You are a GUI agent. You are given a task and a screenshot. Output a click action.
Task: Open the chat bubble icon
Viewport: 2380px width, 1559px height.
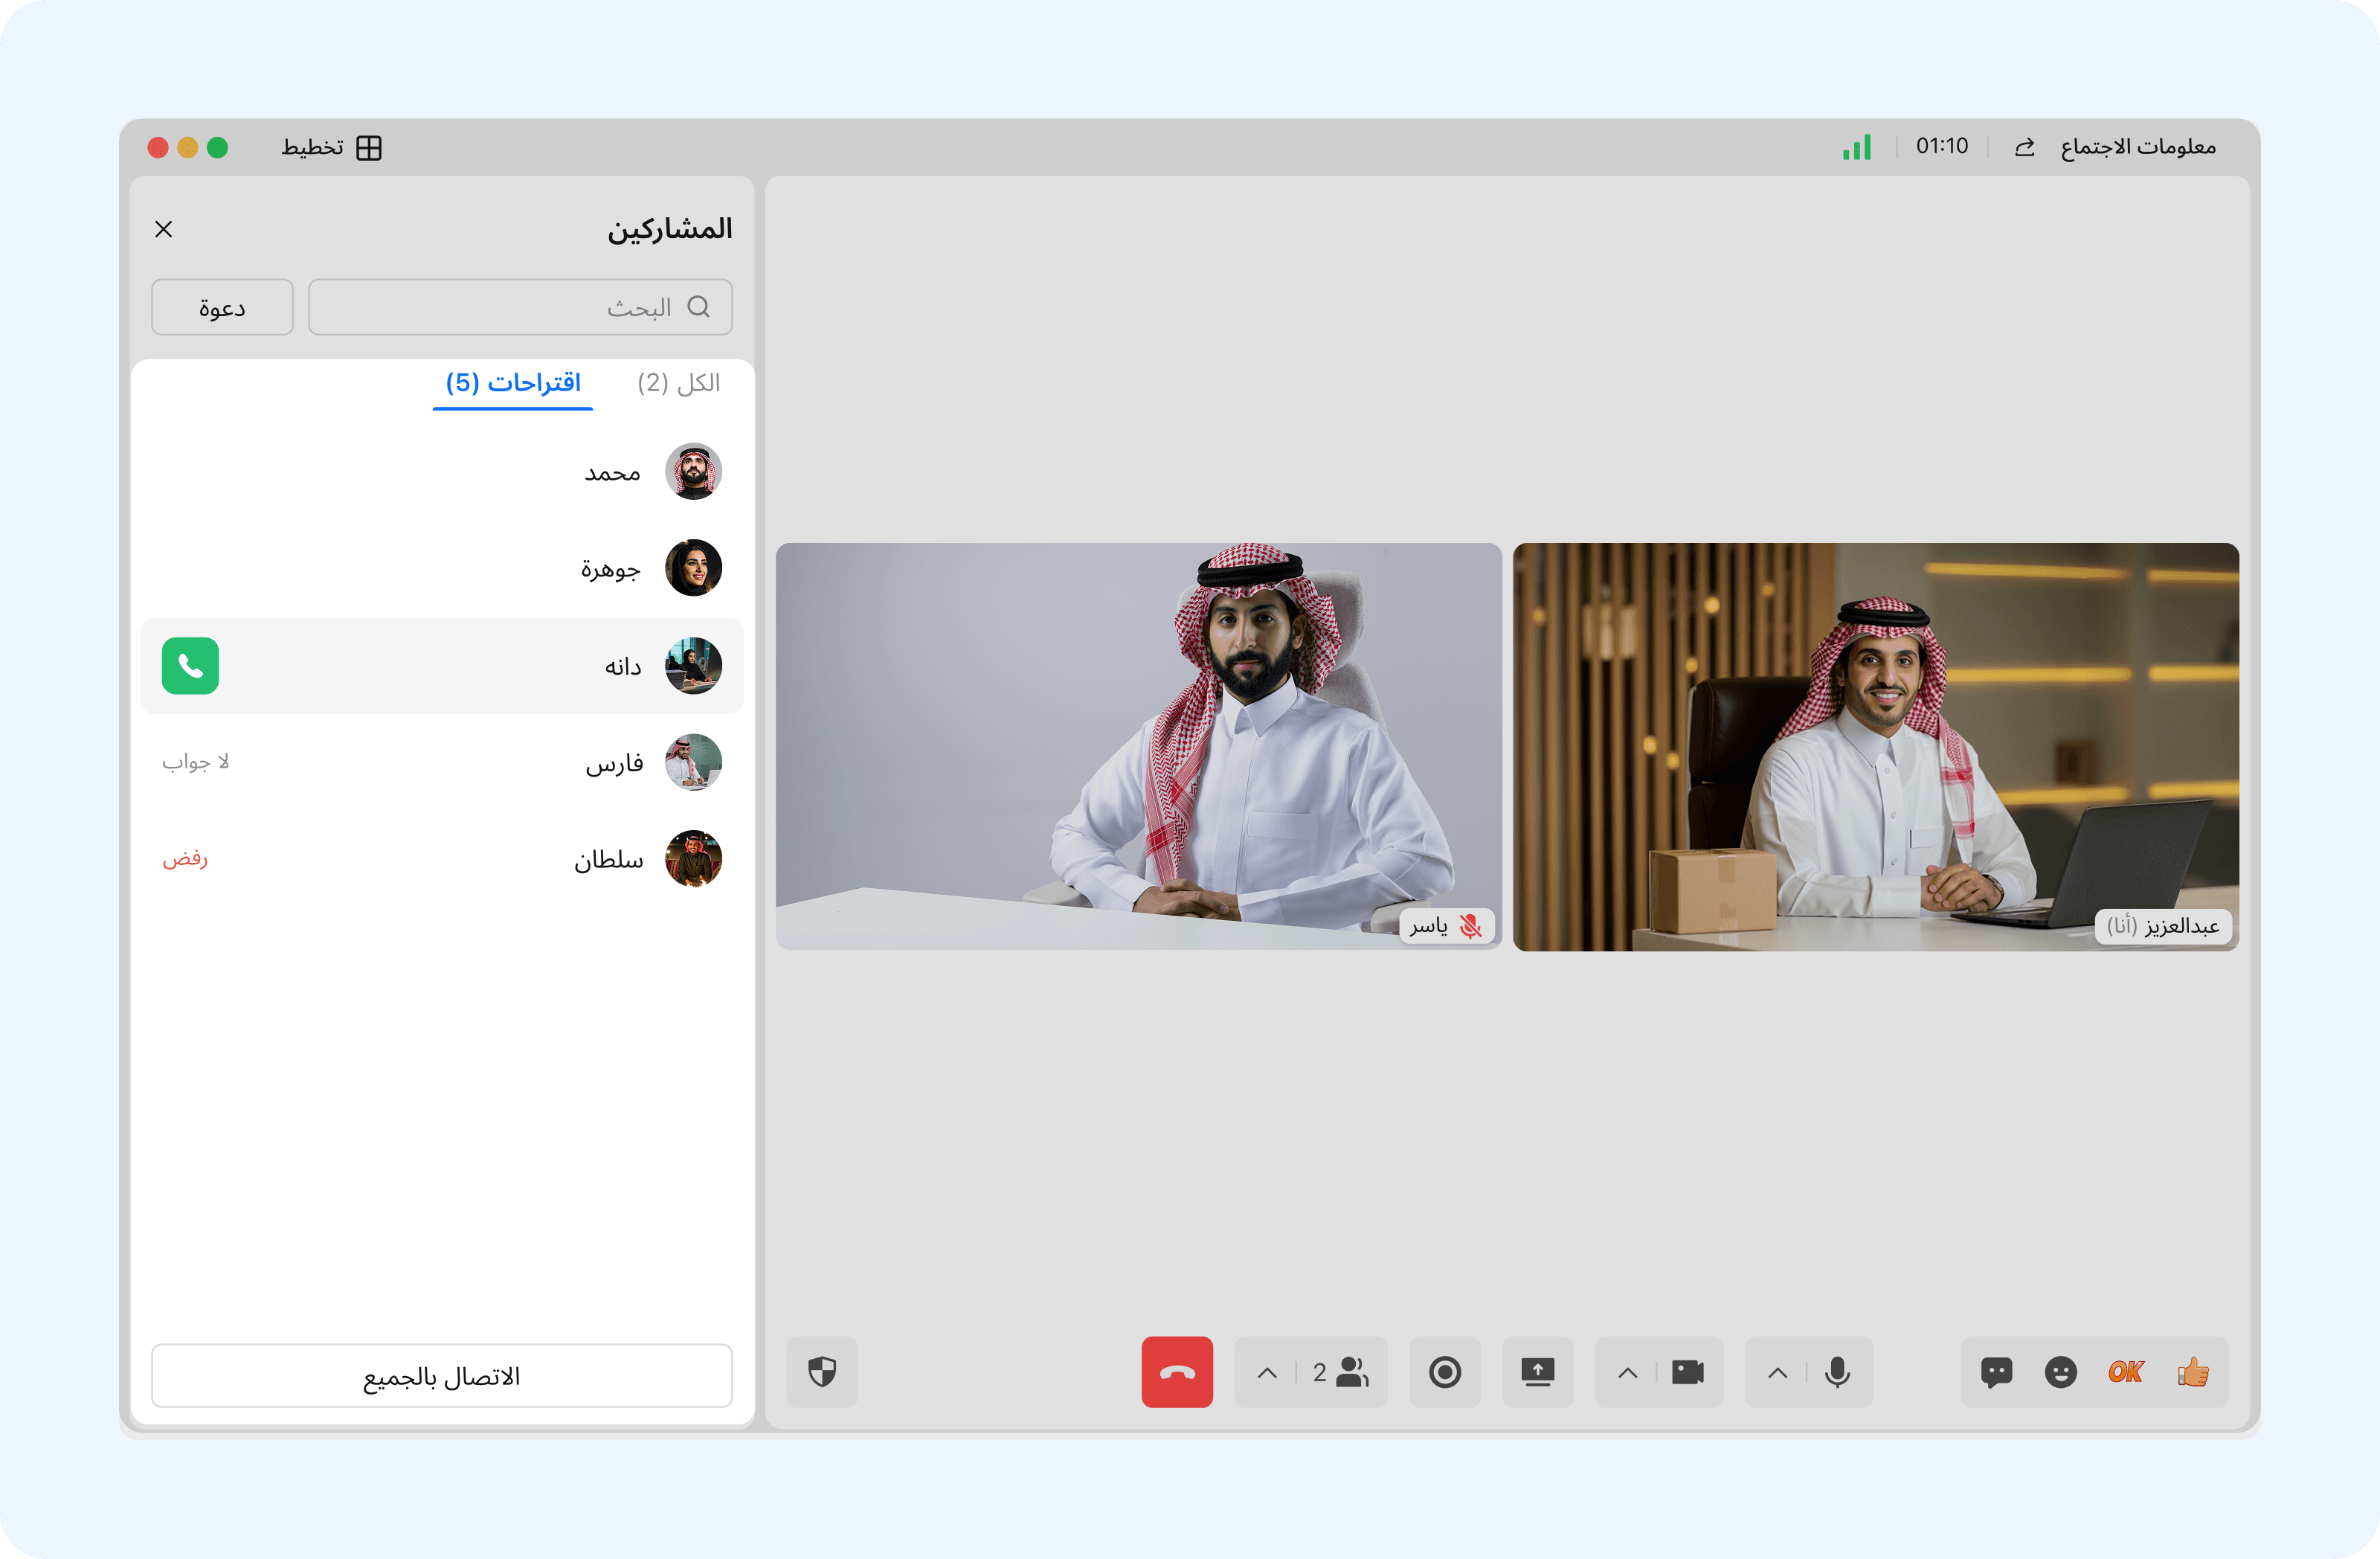(1996, 1372)
